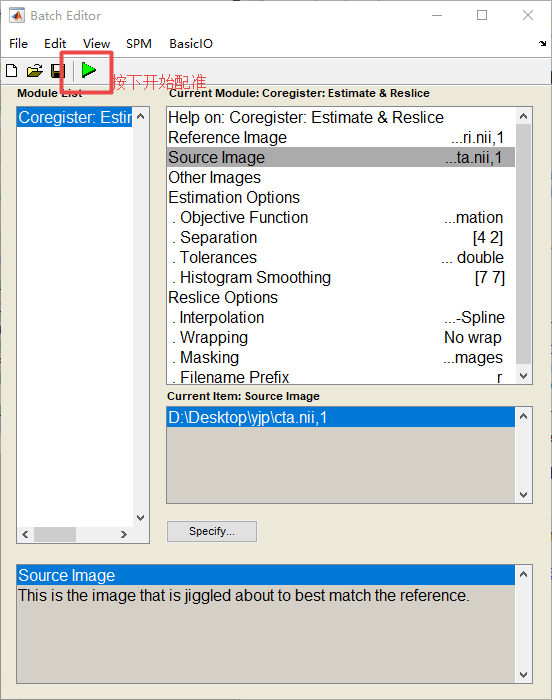Click the right arrow of Module List horizontal scrollbar
Viewport: 552px width, 700px height.
pyautogui.click(x=124, y=534)
